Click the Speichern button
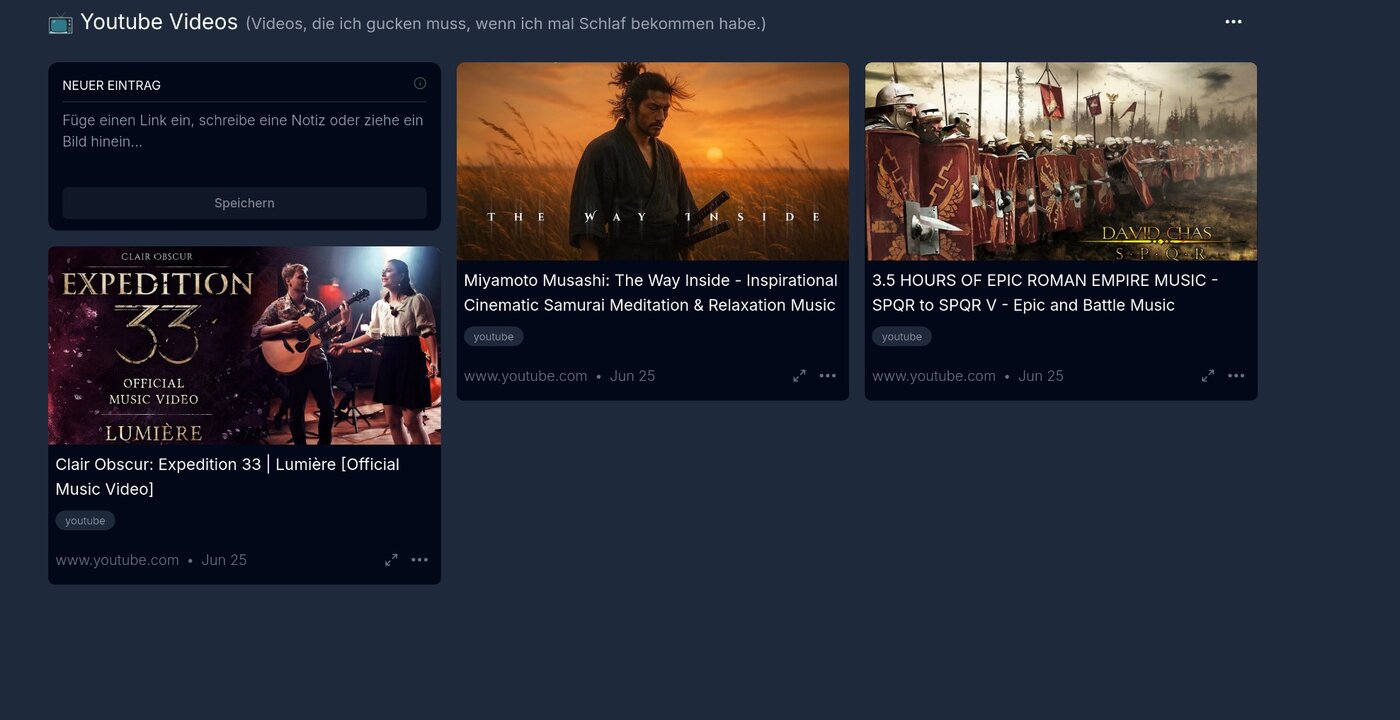Image resolution: width=1400 pixels, height=720 pixels. pyautogui.click(x=244, y=203)
